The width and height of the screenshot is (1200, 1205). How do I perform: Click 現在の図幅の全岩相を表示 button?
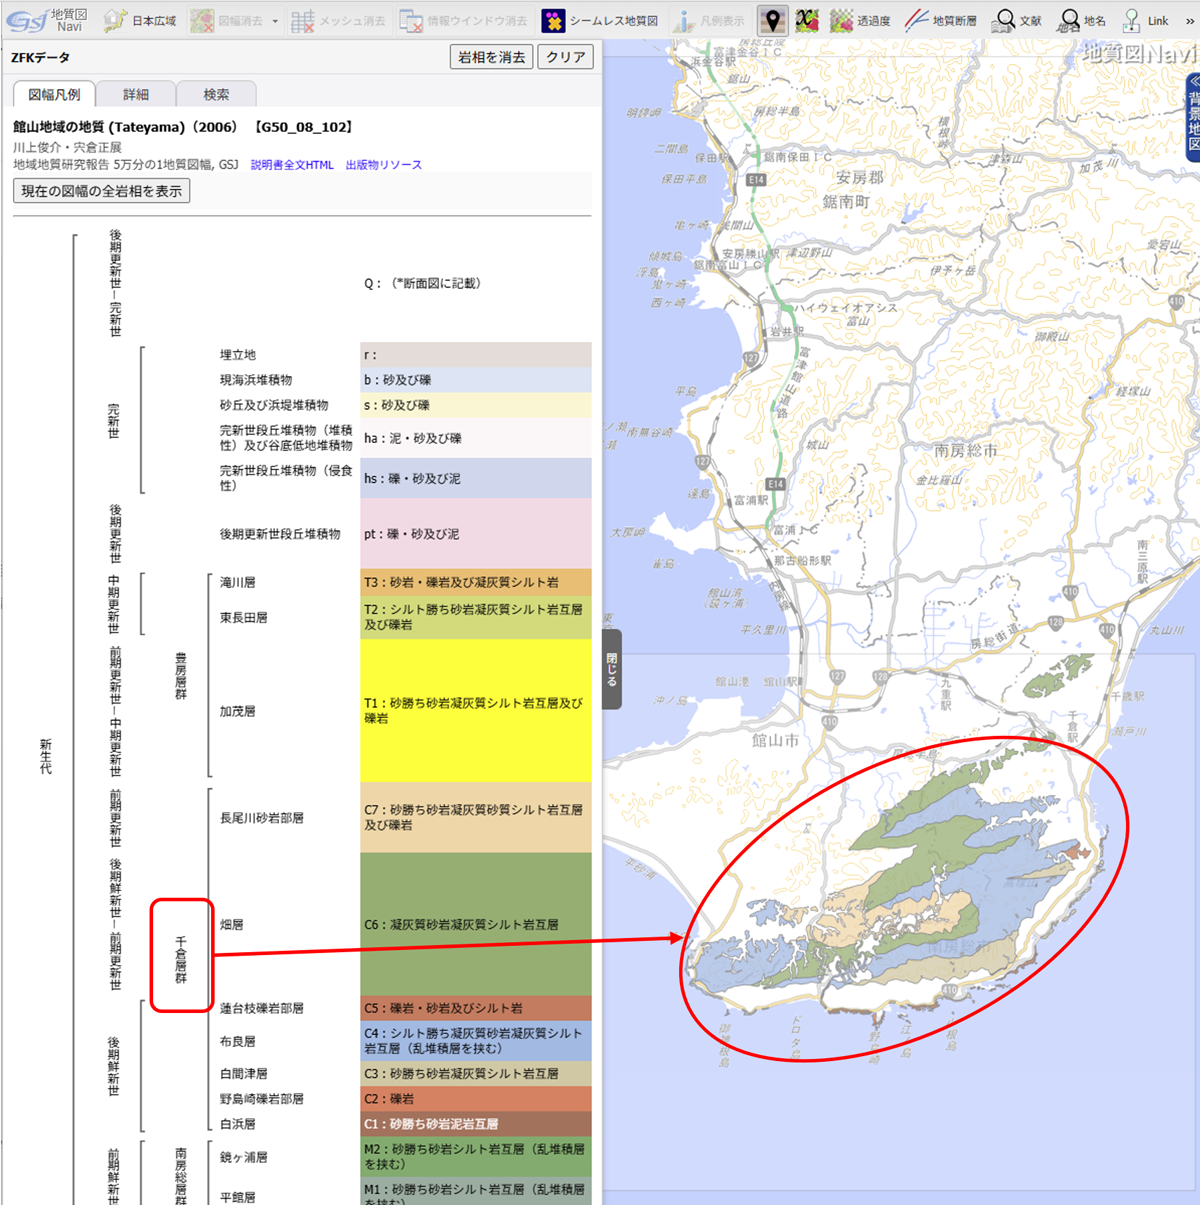101,191
